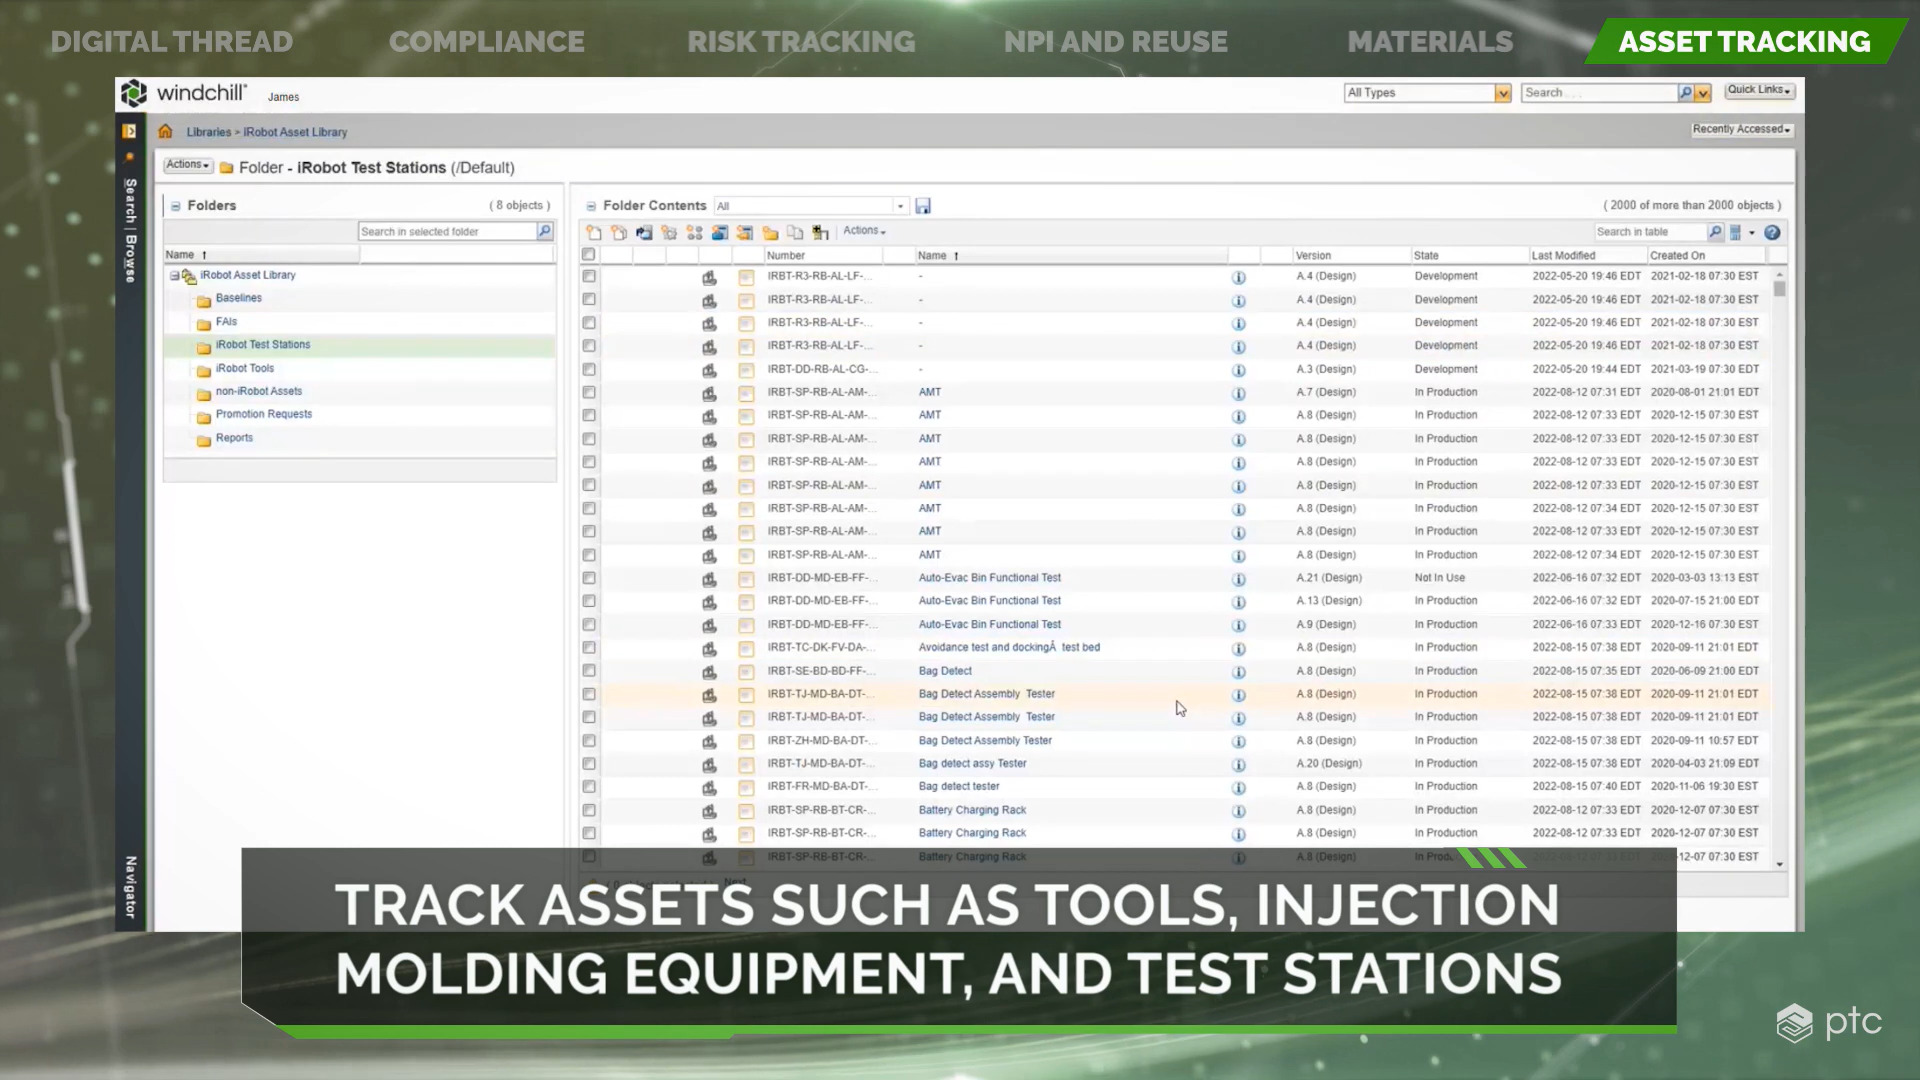This screenshot has width=1920, height=1080.
Task: Open the iRobot Tools folder
Action: pyautogui.click(x=245, y=368)
